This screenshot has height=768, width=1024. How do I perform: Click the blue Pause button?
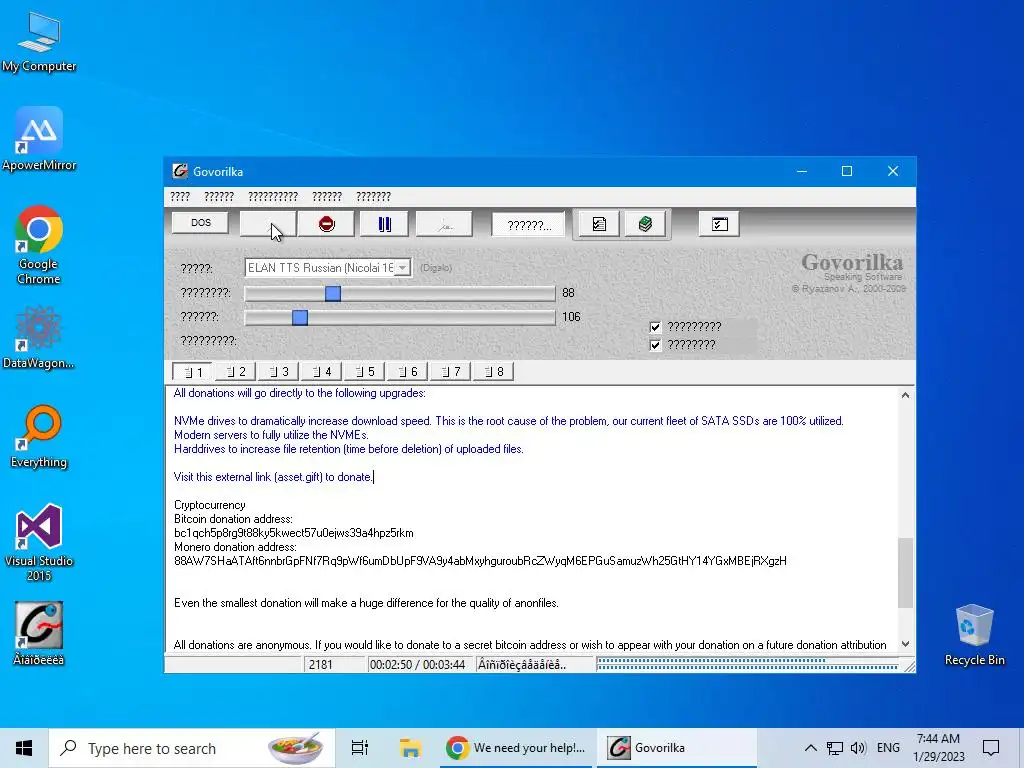pos(384,224)
